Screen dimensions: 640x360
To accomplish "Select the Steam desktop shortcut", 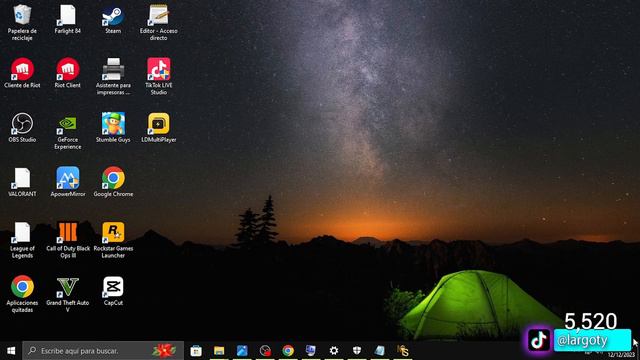I will (113, 19).
